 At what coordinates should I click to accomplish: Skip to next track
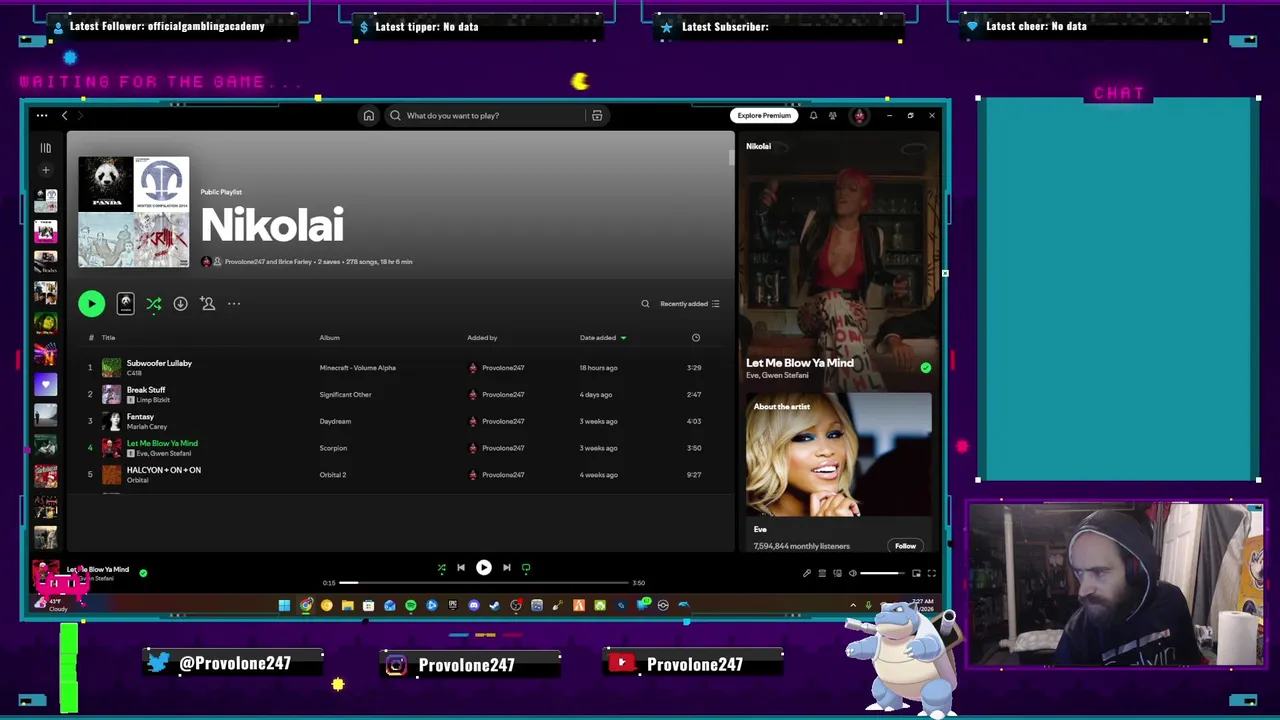point(506,568)
